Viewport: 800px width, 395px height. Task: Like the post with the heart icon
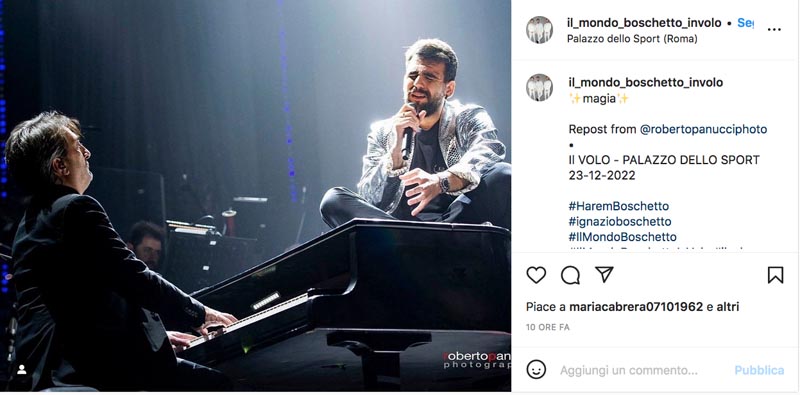point(536,275)
